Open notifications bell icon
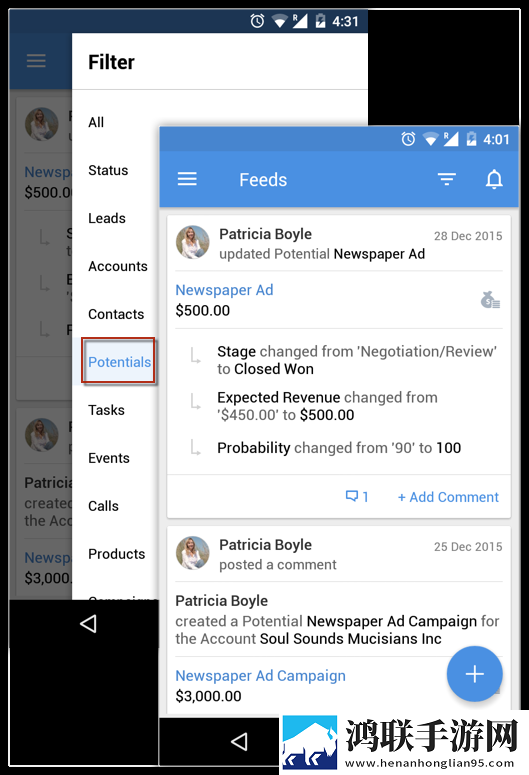Viewport: 529px width, 775px height. (x=494, y=179)
